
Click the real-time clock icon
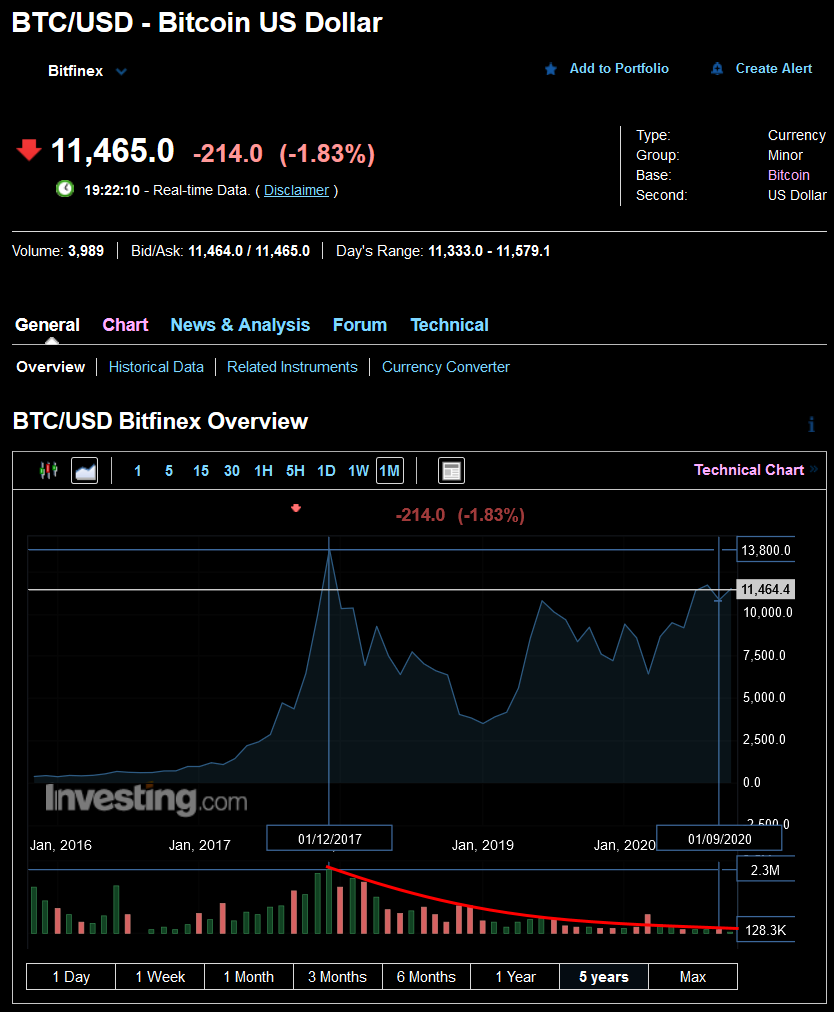pyautogui.click(x=65, y=189)
